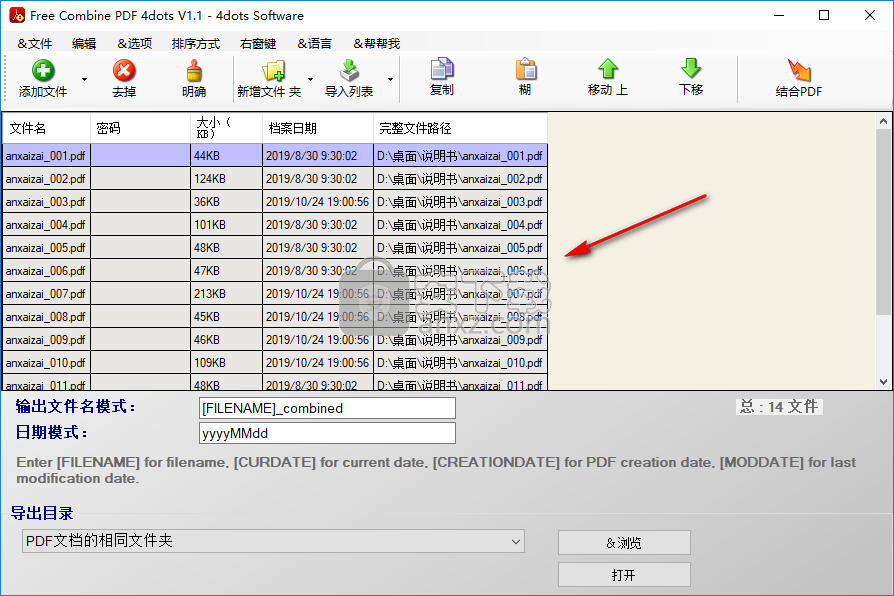Open the &语言 menu
The height and width of the screenshot is (596, 894).
pyautogui.click(x=314, y=43)
